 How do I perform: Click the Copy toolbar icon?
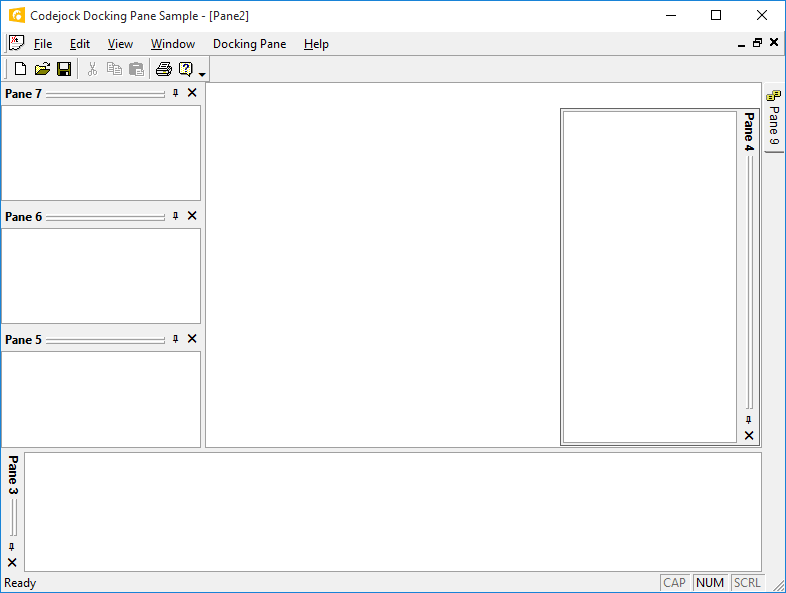coord(114,69)
